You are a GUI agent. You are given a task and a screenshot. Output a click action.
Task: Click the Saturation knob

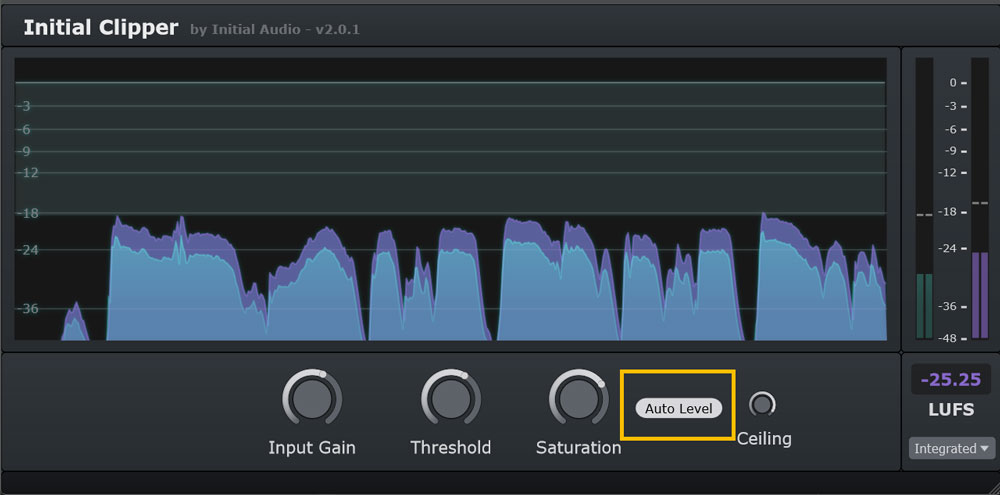[x=578, y=398]
